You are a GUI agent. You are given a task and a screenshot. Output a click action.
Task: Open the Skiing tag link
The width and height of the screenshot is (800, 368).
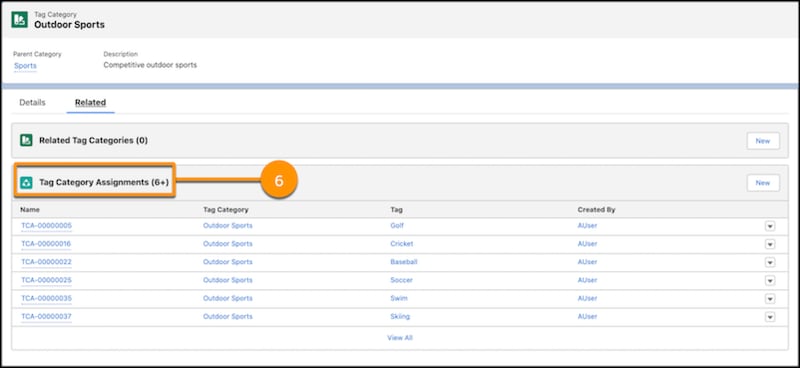(400, 316)
